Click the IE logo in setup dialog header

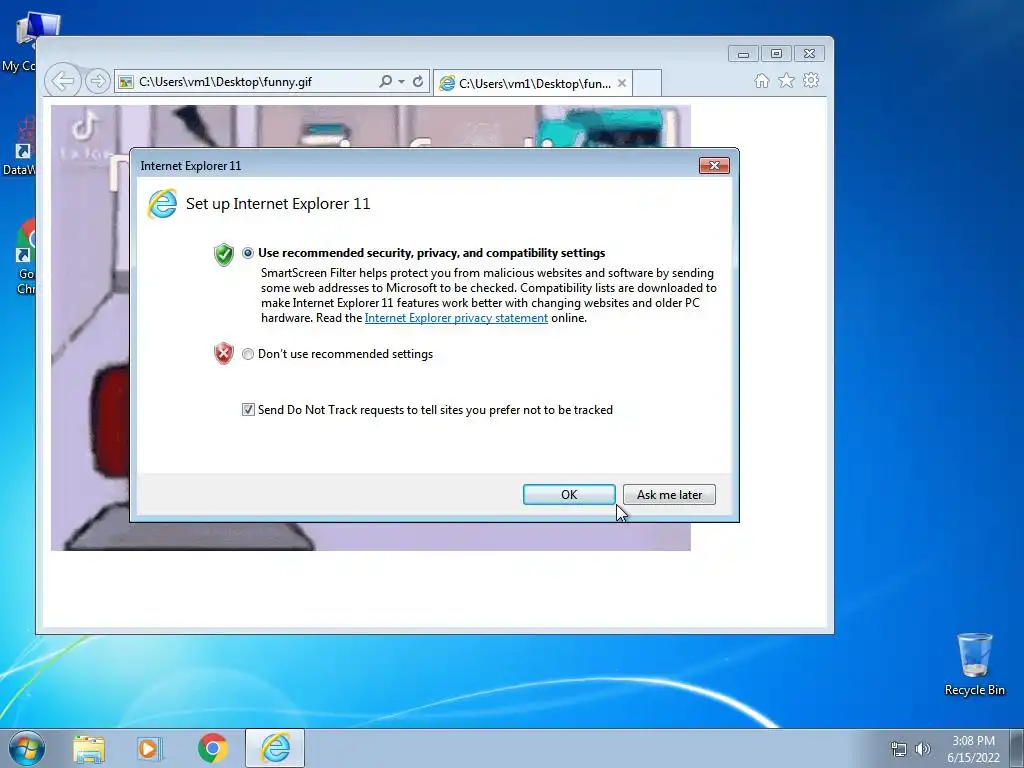point(163,204)
